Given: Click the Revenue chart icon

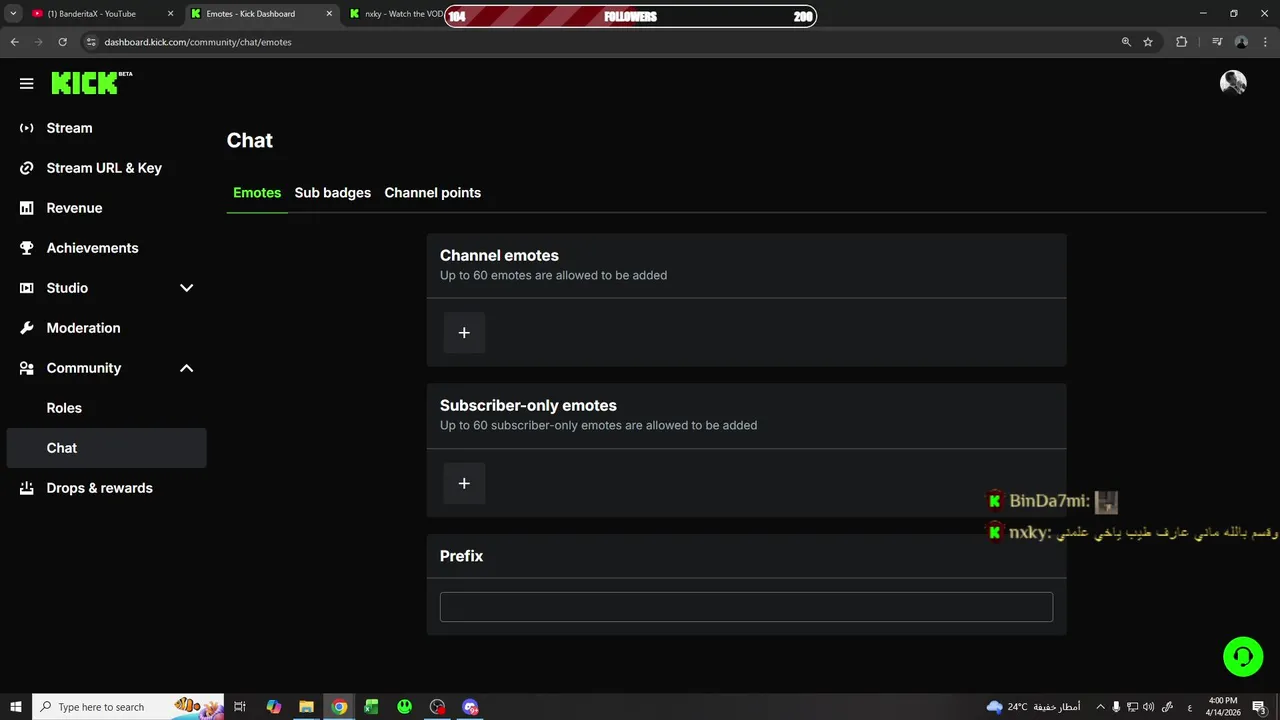Looking at the screenshot, I should pyautogui.click(x=27, y=208).
